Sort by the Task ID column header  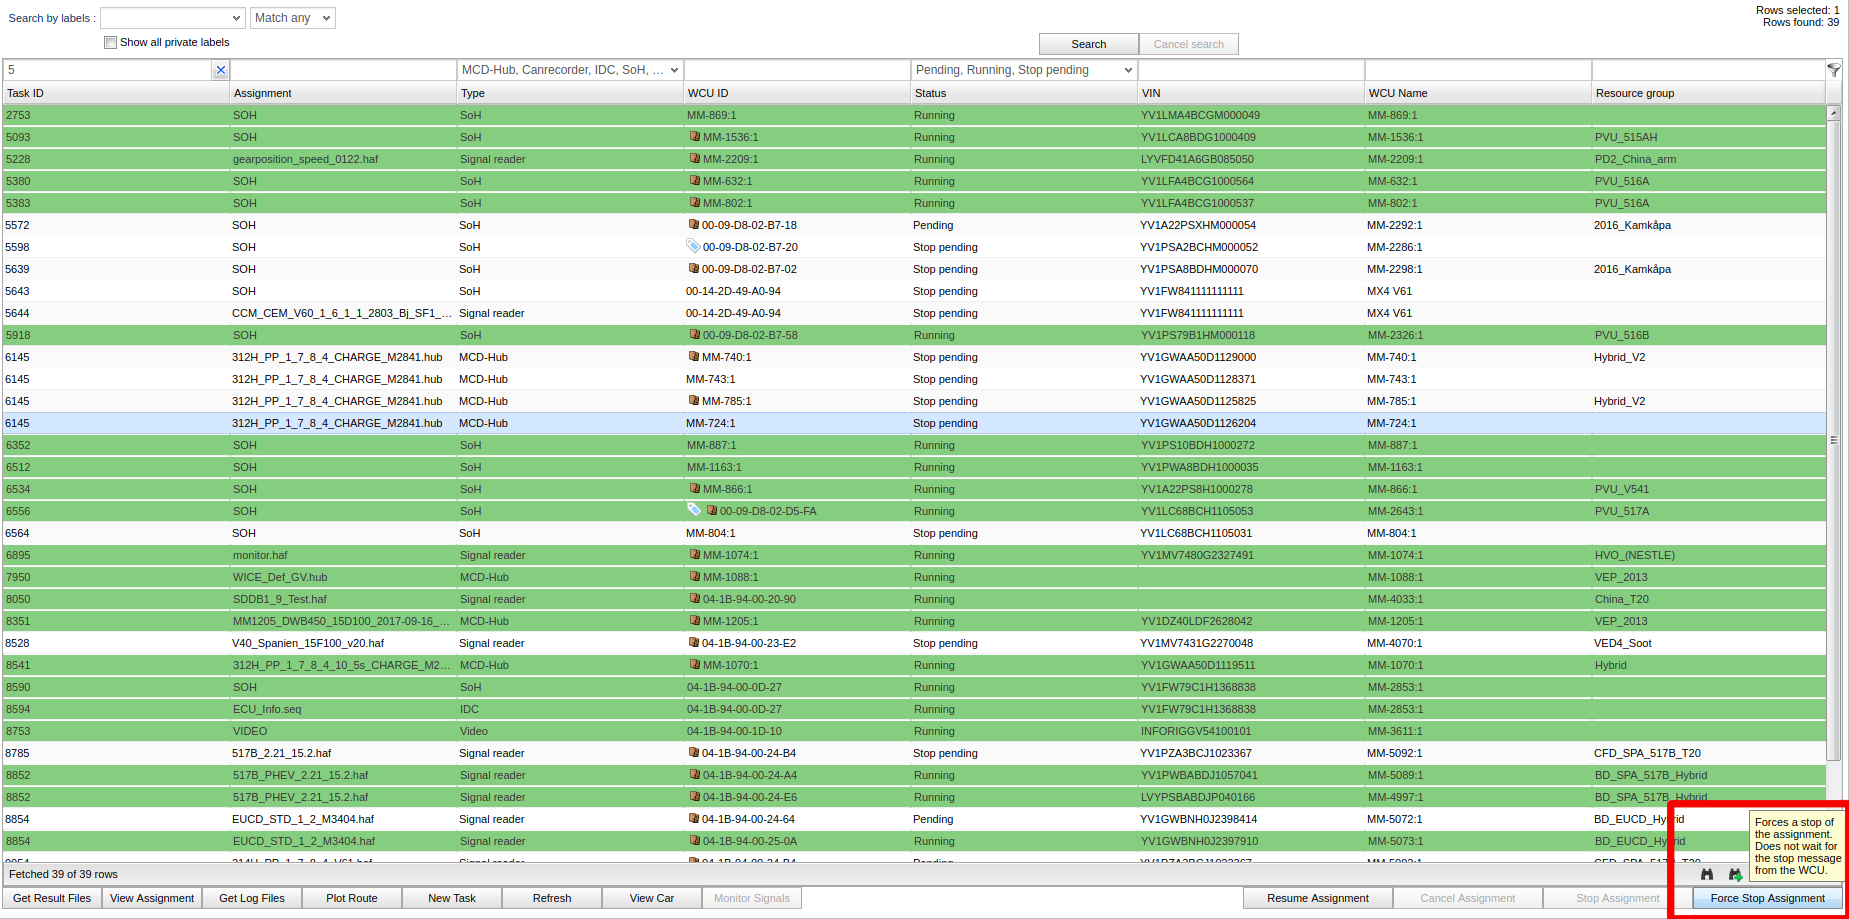pos(115,93)
